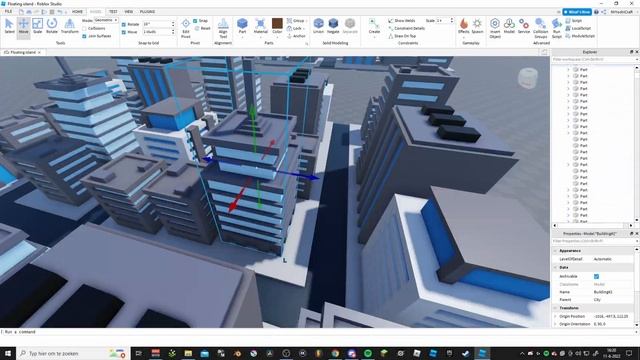Click the Anchor button

point(296,36)
